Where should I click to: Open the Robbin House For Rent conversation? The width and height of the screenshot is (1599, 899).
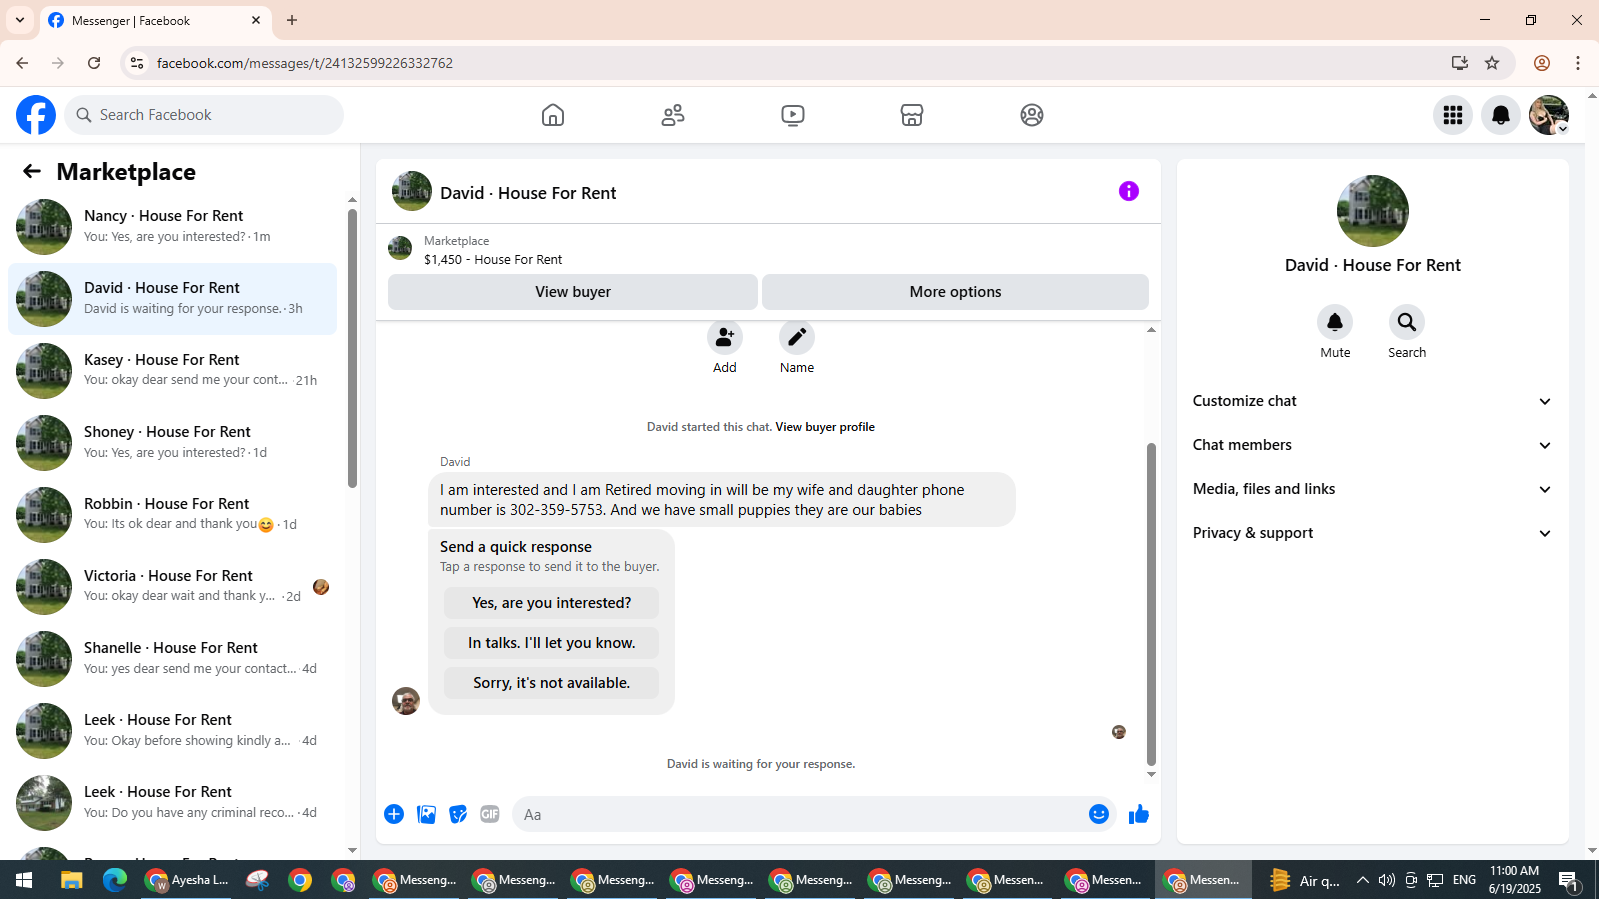(172, 515)
